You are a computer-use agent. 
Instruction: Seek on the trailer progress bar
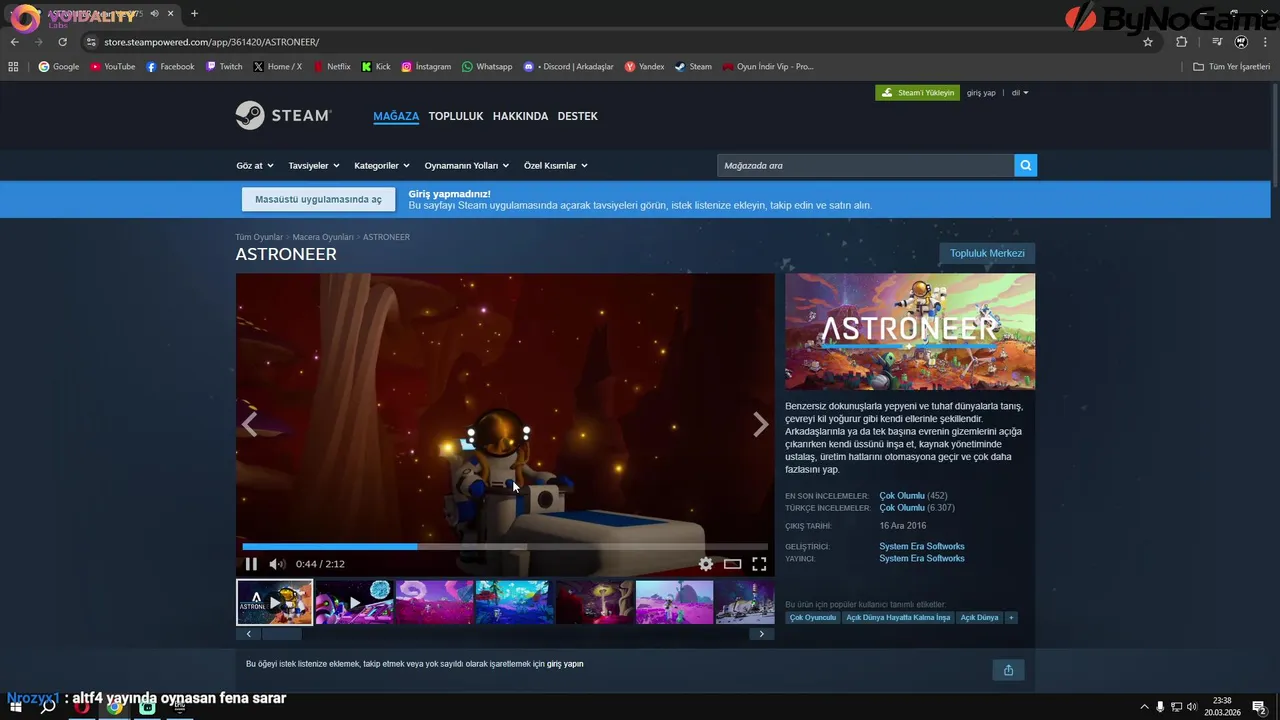[505, 547]
